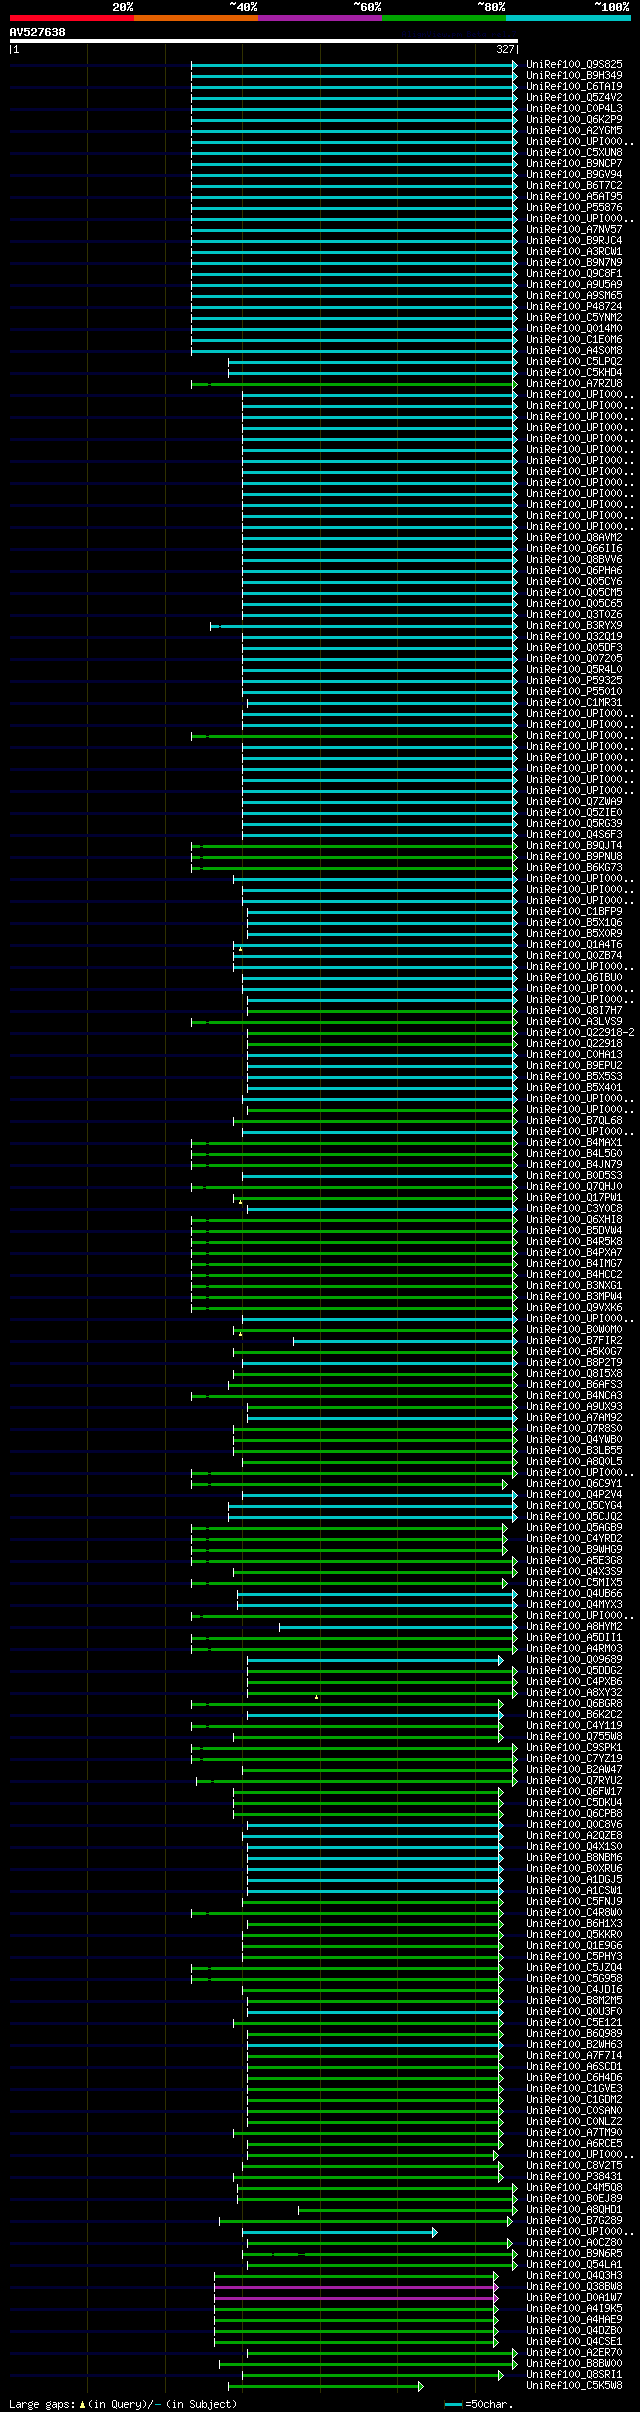Select hit label UniRef100_A8Q0L5
This screenshot has height=2412, width=640.
point(574,1461)
